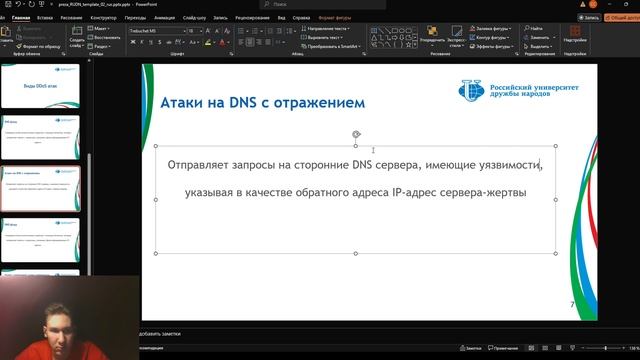The height and width of the screenshot is (360, 640).
Task: Click the text highlight color button
Action: [x=208, y=42]
